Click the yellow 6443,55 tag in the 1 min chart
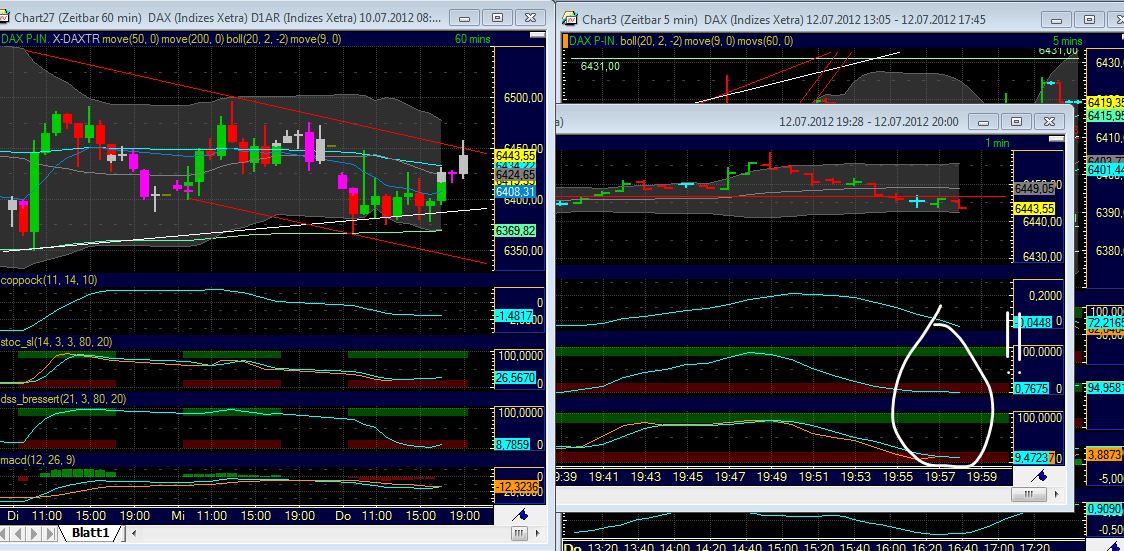 coord(1034,209)
